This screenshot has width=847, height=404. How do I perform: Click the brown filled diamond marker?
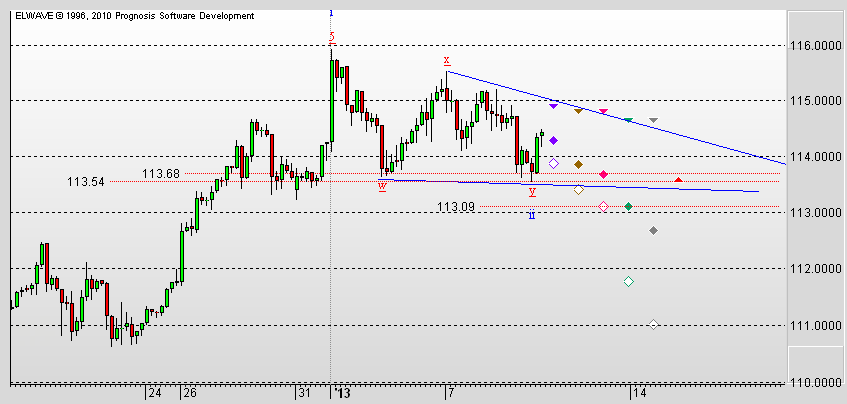[579, 164]
